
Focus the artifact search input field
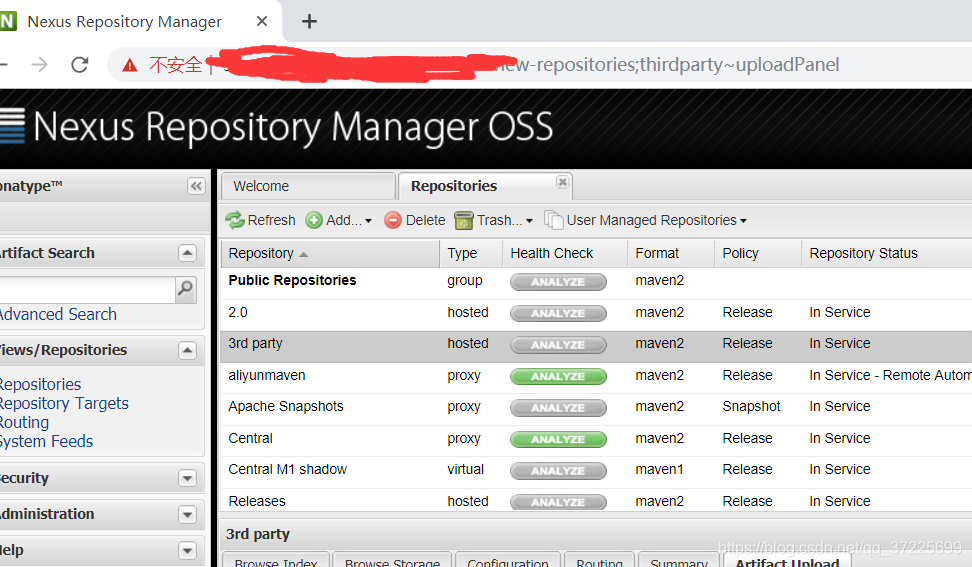tap(87, 290)
